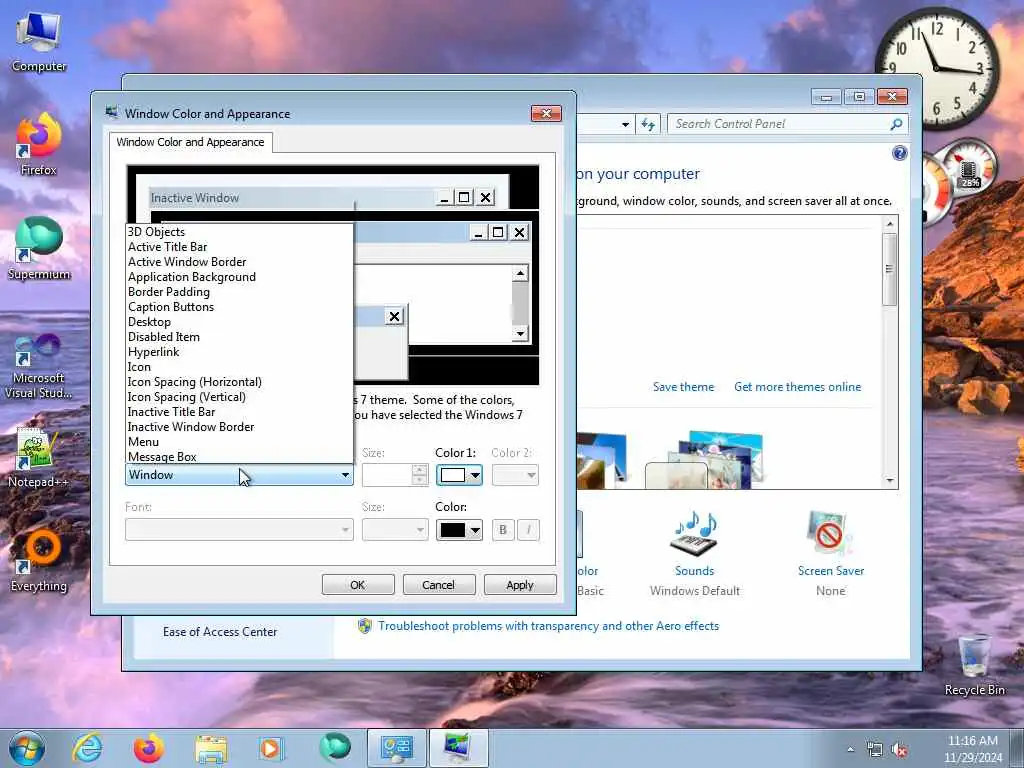Click the network tray icon
Viewport: 1024px width, 768px height.
pyautogui.click(x=874, y=750)
